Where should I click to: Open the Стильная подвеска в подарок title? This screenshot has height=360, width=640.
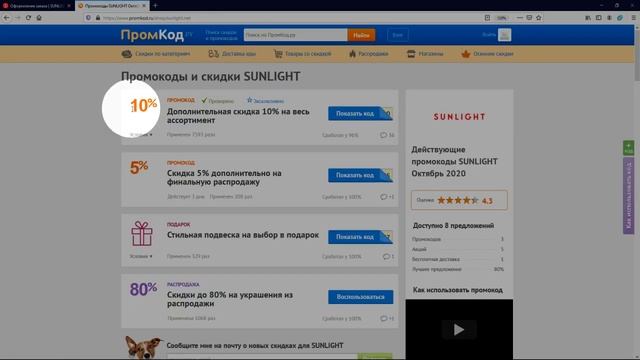[243, 235]
